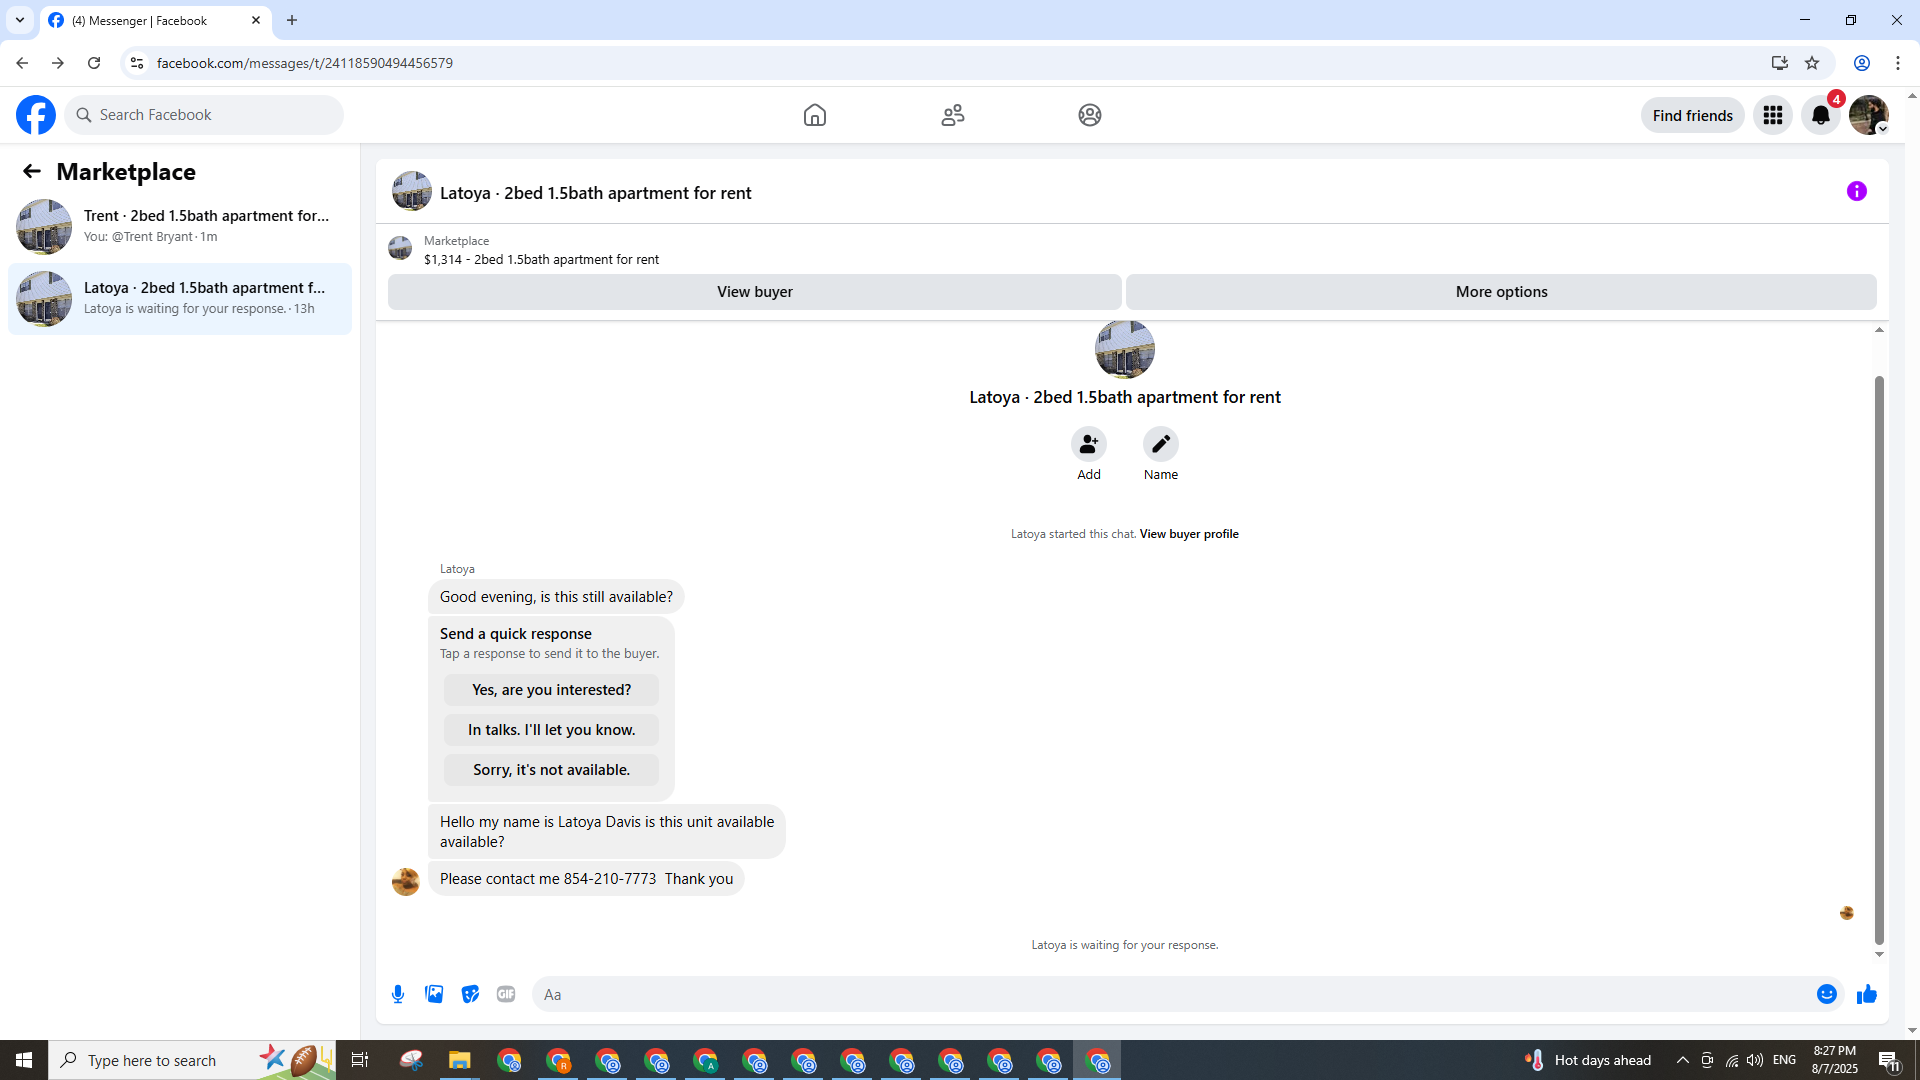
Task: Click the Name pencil icon
Action: [x=1160, y=444]
